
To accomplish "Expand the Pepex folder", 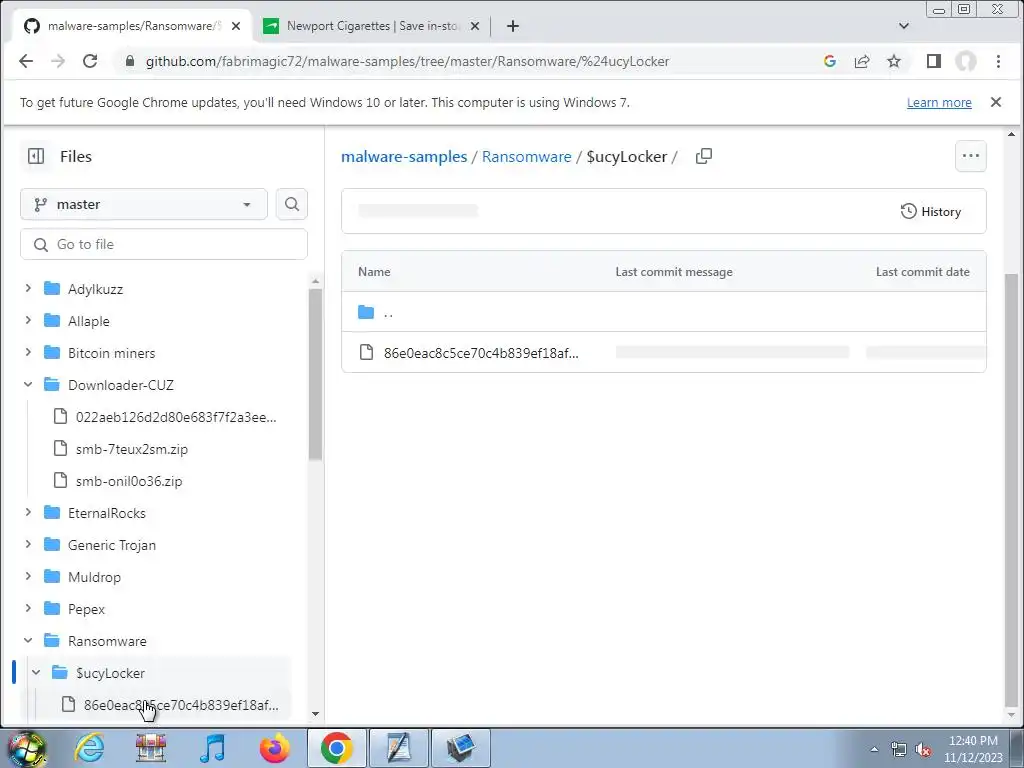I will pos(28,608).
